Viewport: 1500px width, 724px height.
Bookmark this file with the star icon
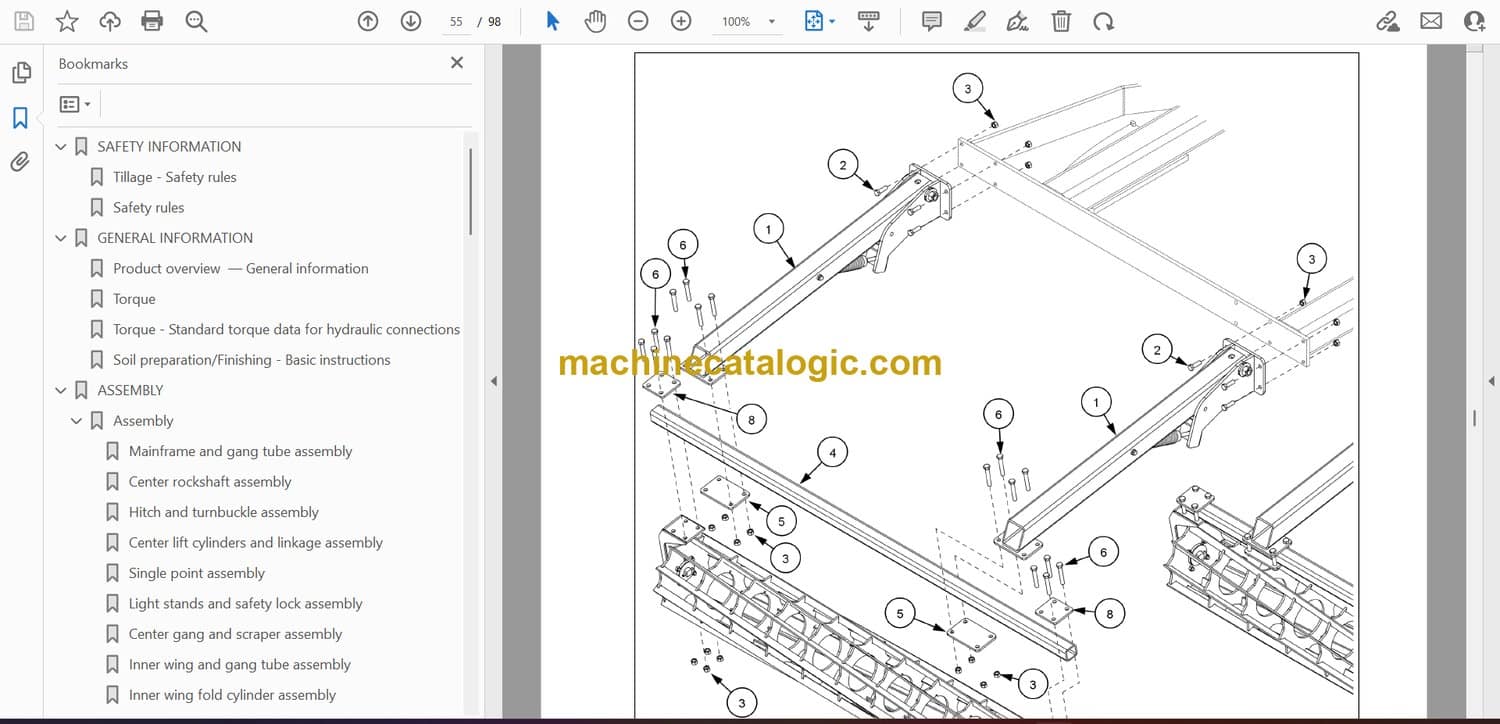pos(67,21)
